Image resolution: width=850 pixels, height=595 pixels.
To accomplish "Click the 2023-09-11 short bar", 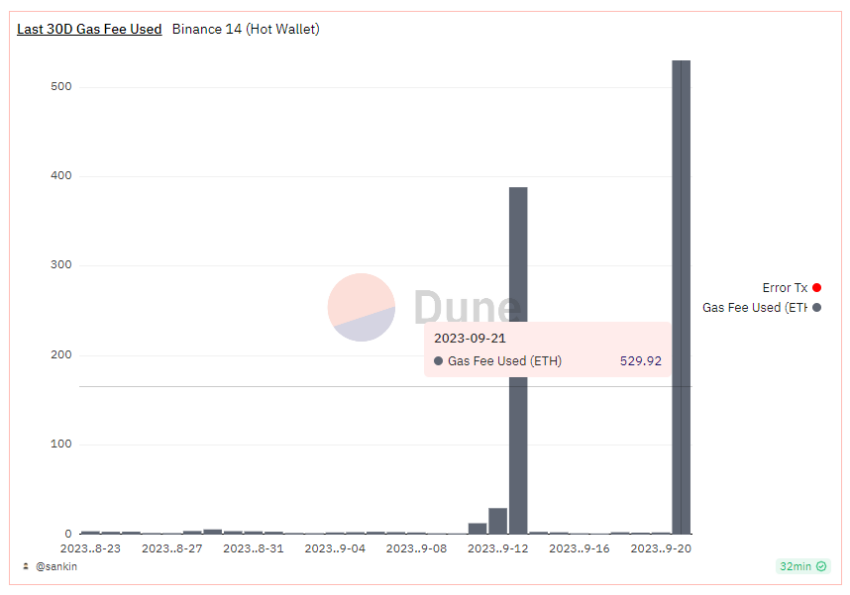I will tap(478, 528).
